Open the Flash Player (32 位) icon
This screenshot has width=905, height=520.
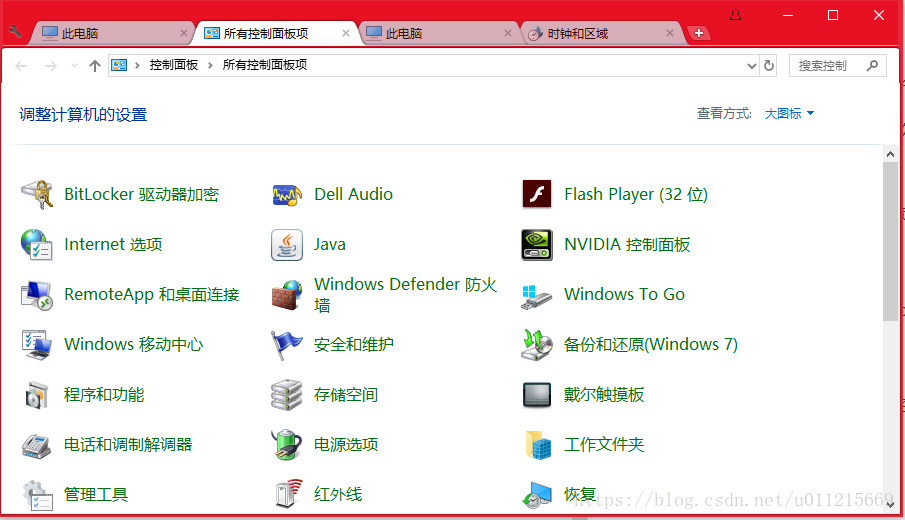click(x=537, y=194)
